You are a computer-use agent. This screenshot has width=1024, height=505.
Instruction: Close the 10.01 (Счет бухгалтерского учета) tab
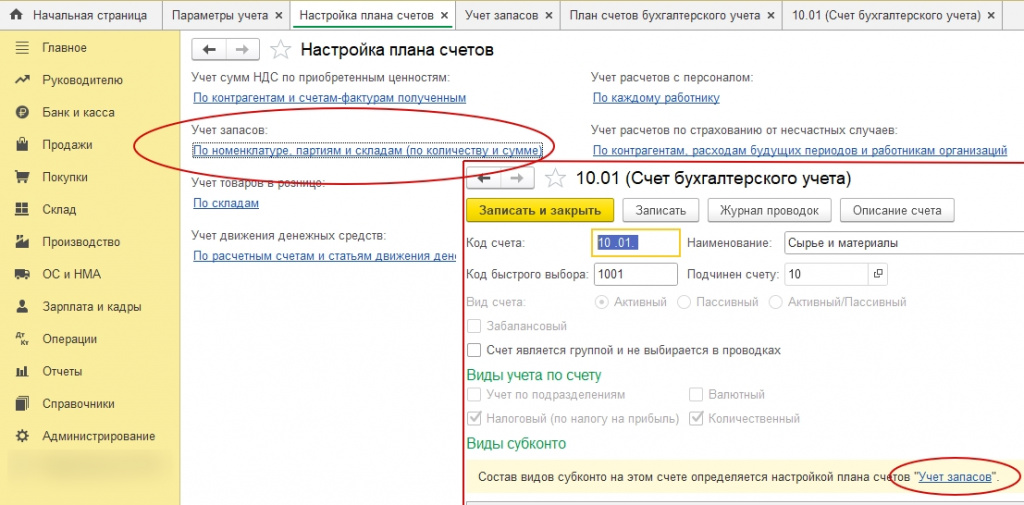tap(991, 15)
